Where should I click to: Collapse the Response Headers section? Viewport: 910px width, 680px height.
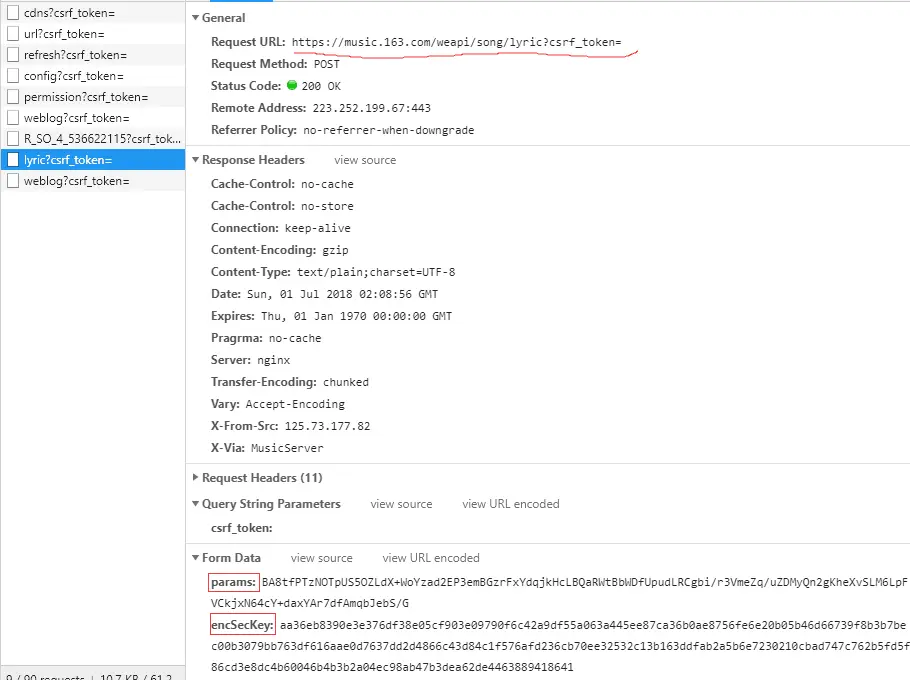click(196, 160)
